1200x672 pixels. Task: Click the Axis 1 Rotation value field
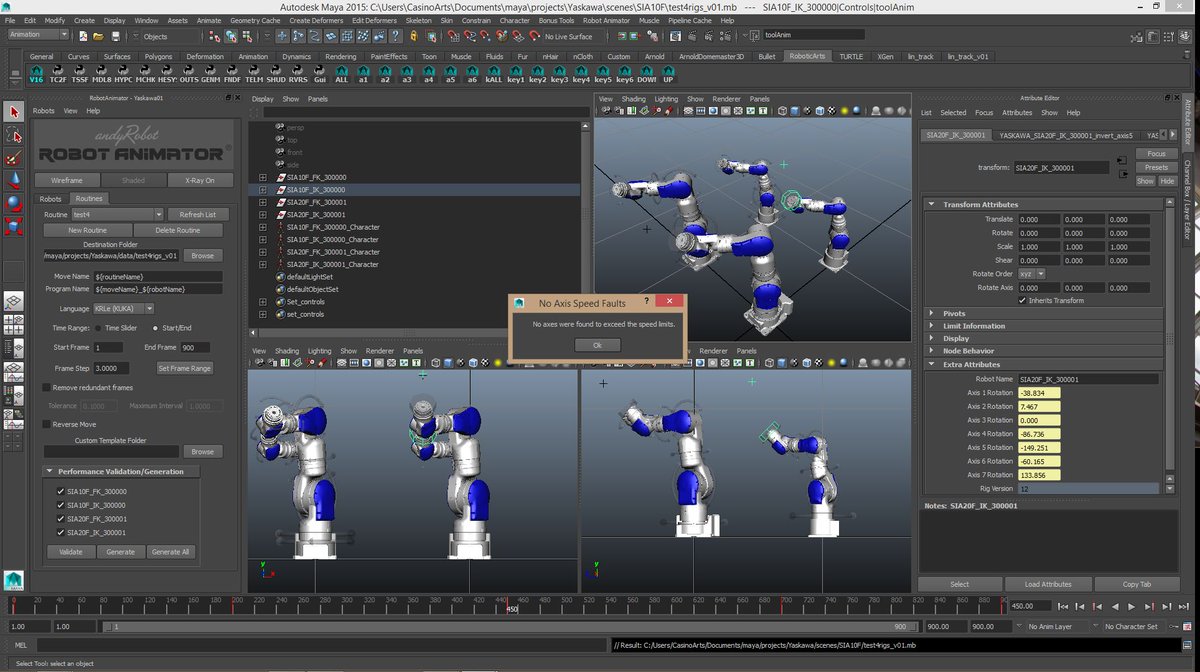[x=1038, y=393]
